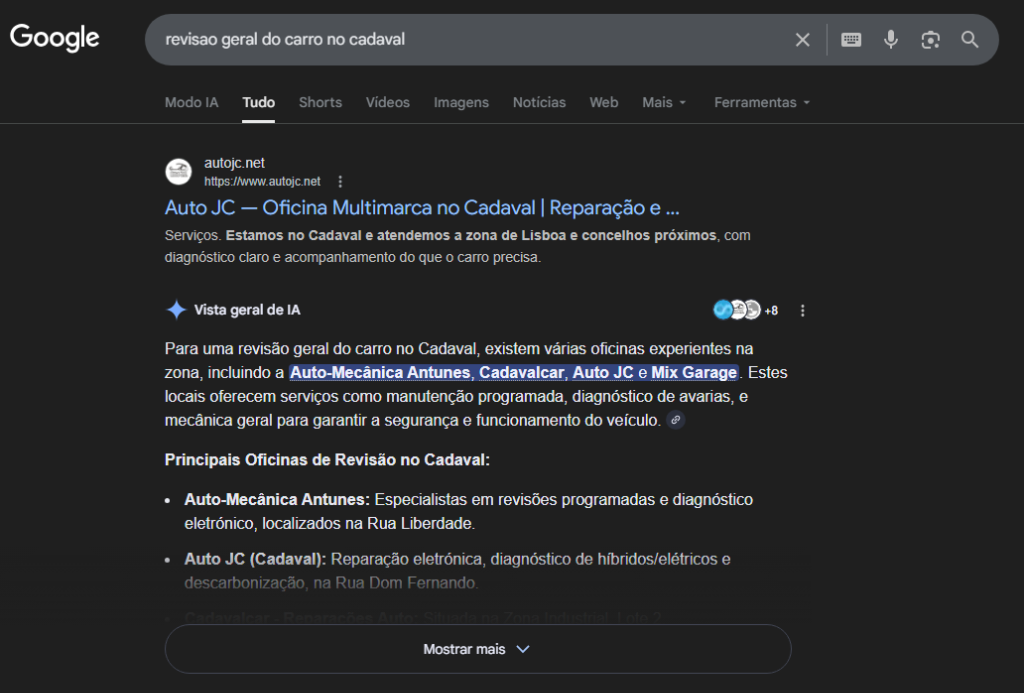Screen dimensions: 1024x693
Task: Expand the Mais dropdown in the tabs row
Action: (x=663, y=102)
